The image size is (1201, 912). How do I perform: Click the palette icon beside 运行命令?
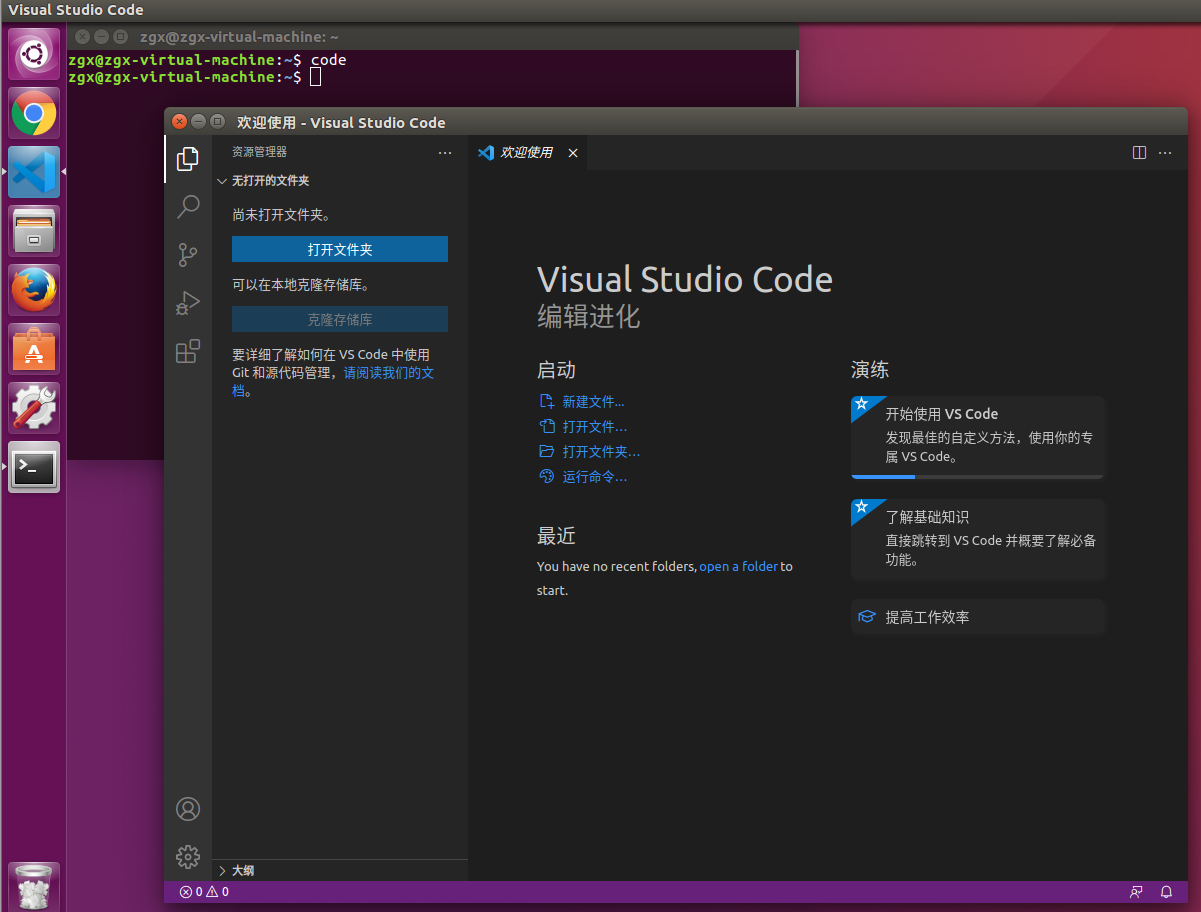click(546, 477)
